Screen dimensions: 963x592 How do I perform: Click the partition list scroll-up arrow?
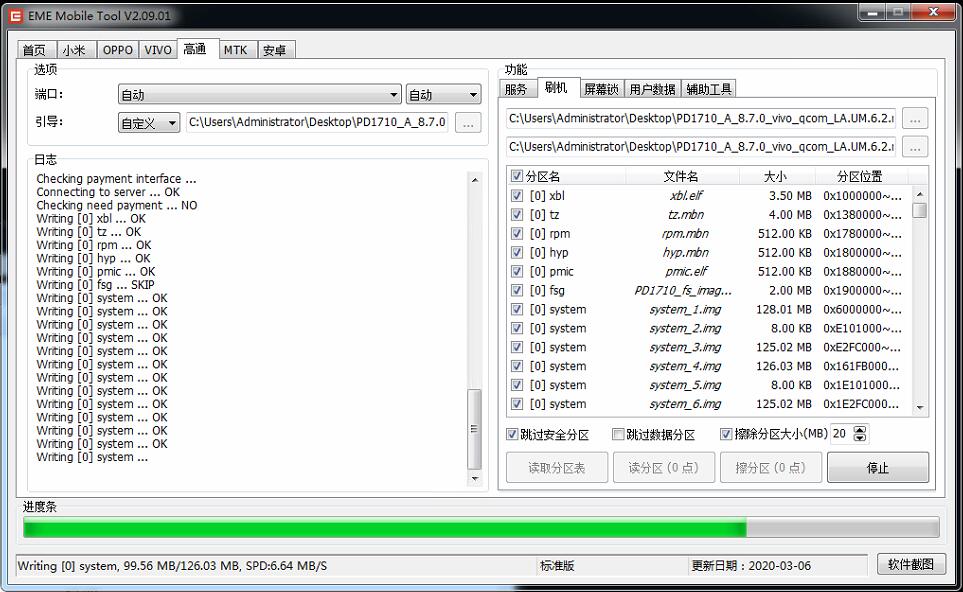919,194
